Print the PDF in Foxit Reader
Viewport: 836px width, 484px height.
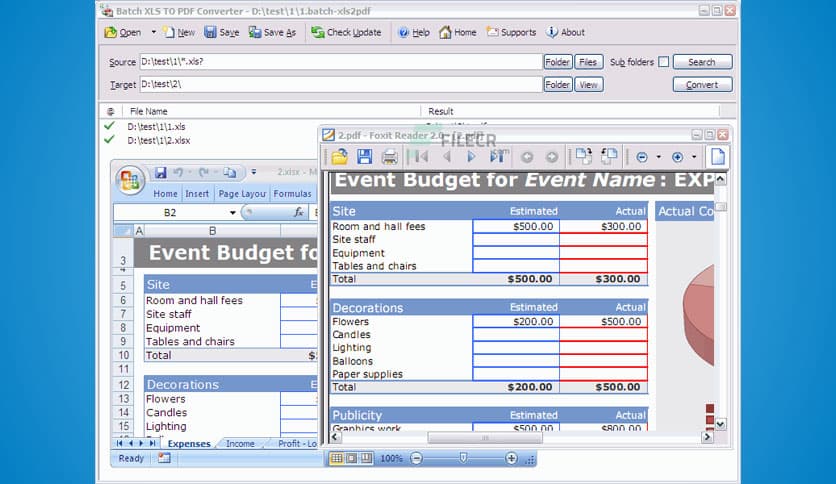[390, 157]
